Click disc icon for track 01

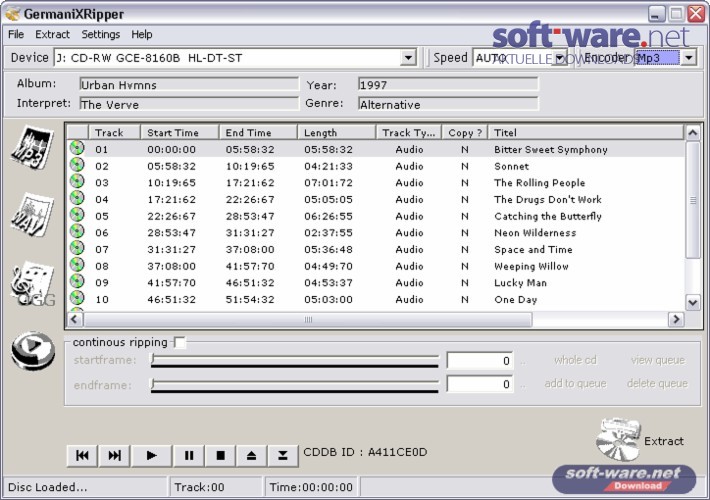click(x=77, y=148)
